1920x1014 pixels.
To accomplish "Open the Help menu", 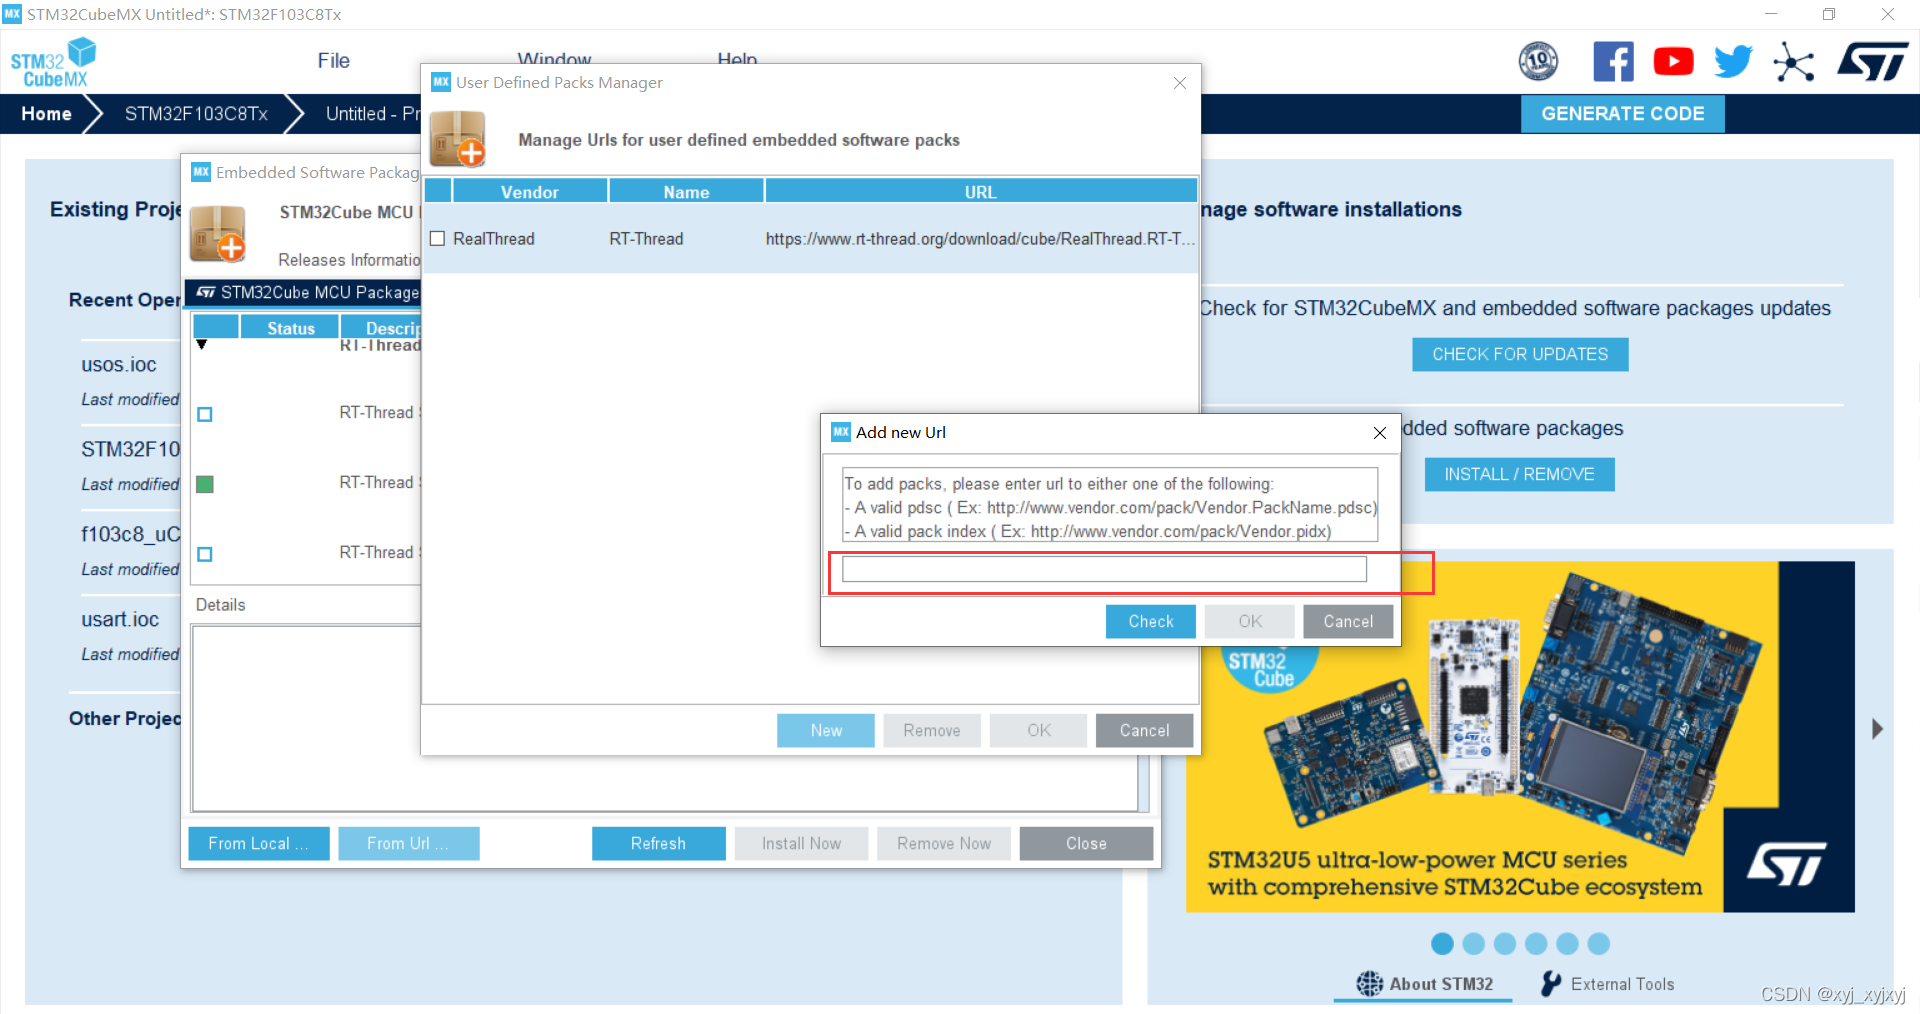I will [x=737, y=59].
